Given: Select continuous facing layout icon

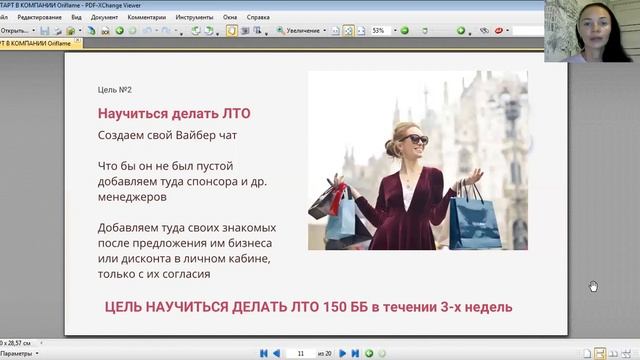Looking at the screenshot, I should (626, 354).
